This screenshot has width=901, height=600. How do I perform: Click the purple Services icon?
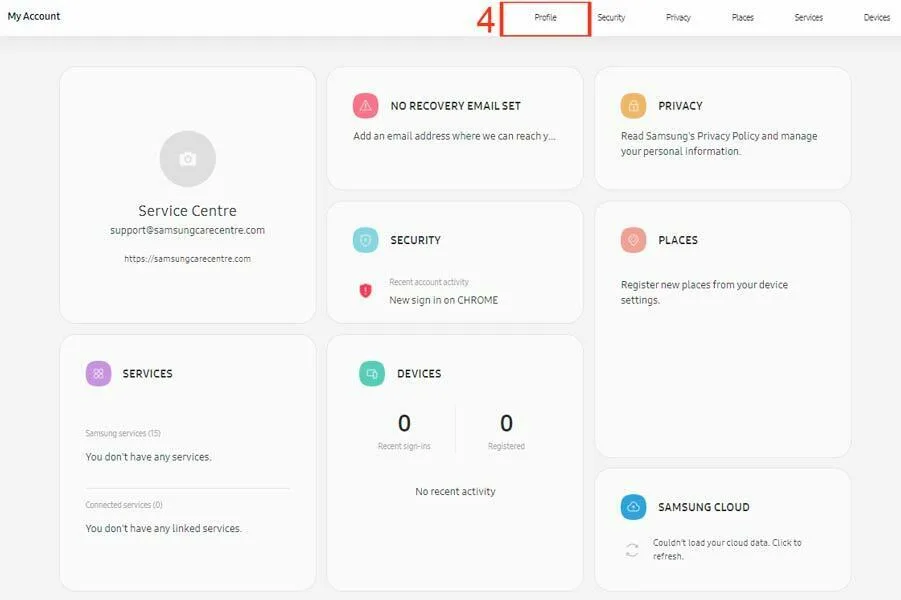point(98,374)
